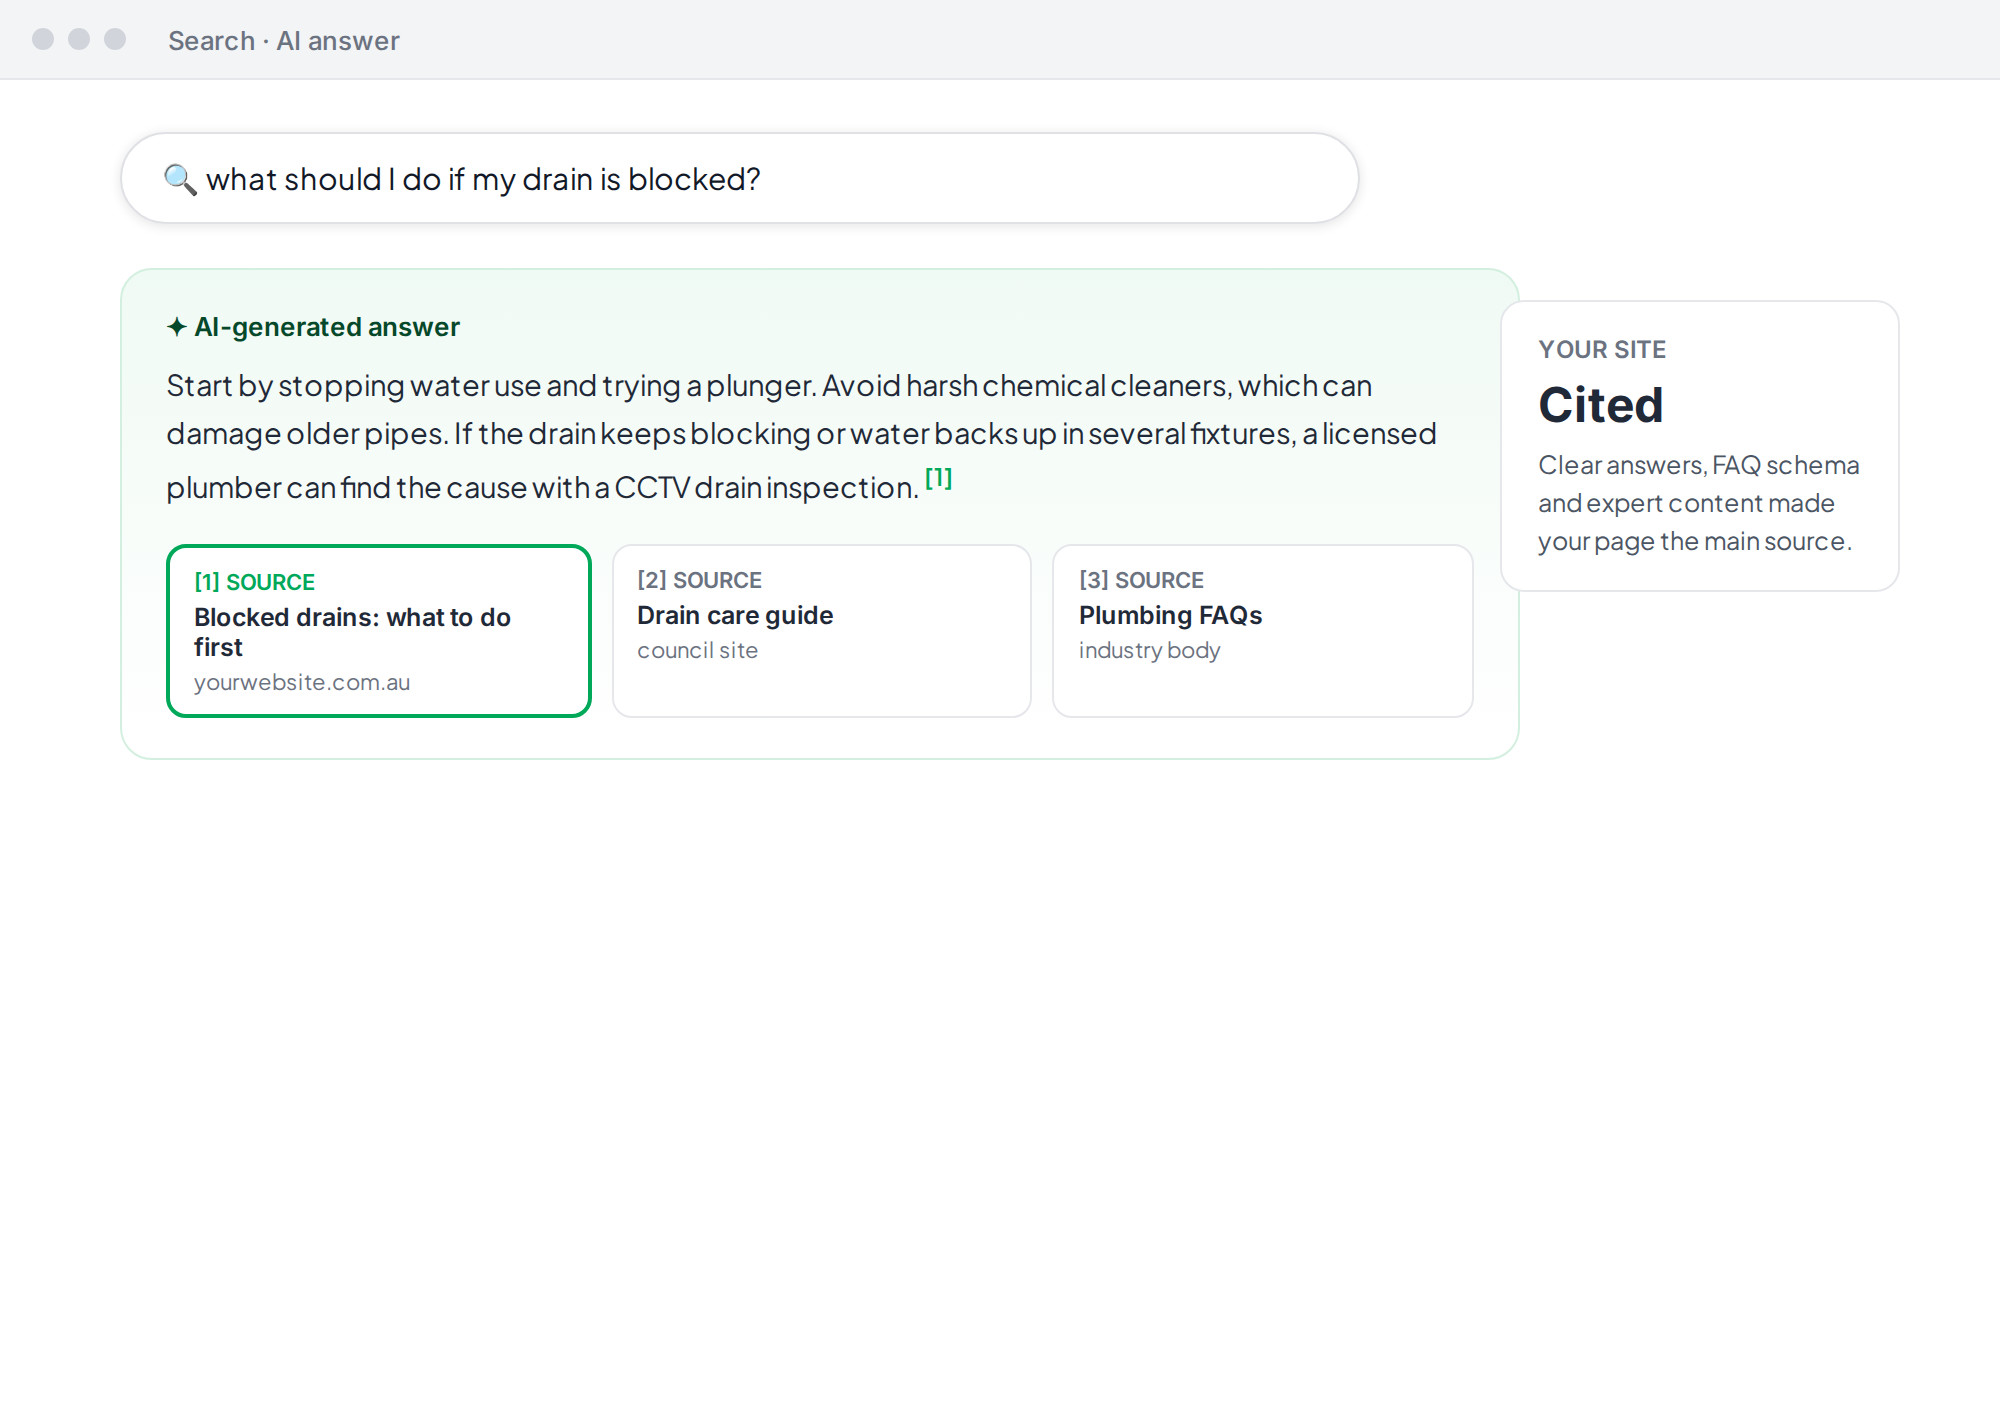The width and height of the screenshot is (2000, 1428).
Task: Open source card Blocked drains: what to do first
Action: [379, 631]
